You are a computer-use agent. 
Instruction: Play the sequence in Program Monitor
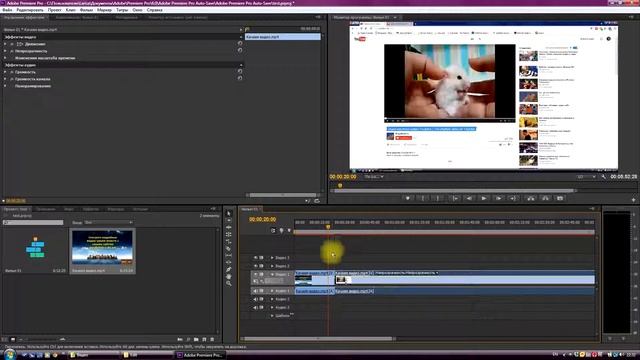click(x=484, y=198)
